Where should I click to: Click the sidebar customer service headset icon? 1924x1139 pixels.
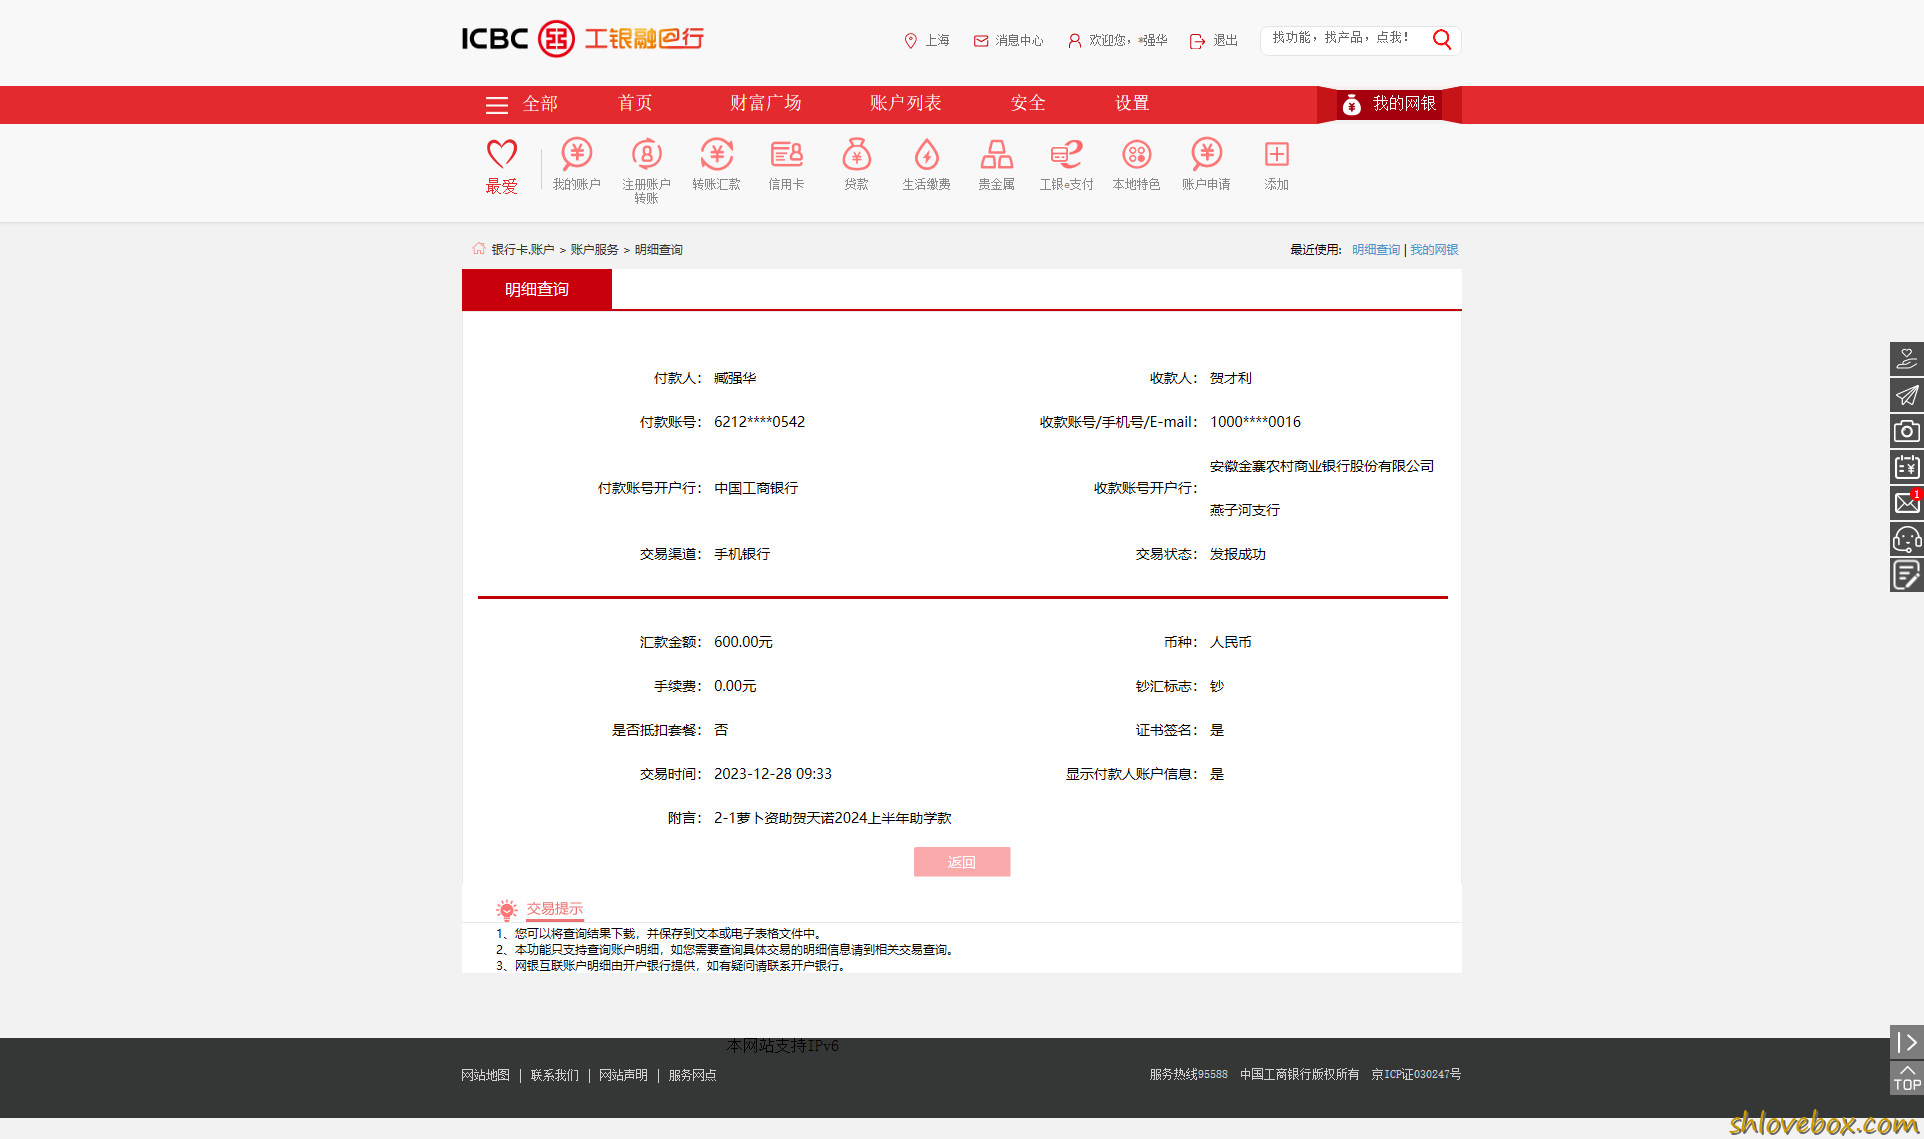[x=1907, y=539]
